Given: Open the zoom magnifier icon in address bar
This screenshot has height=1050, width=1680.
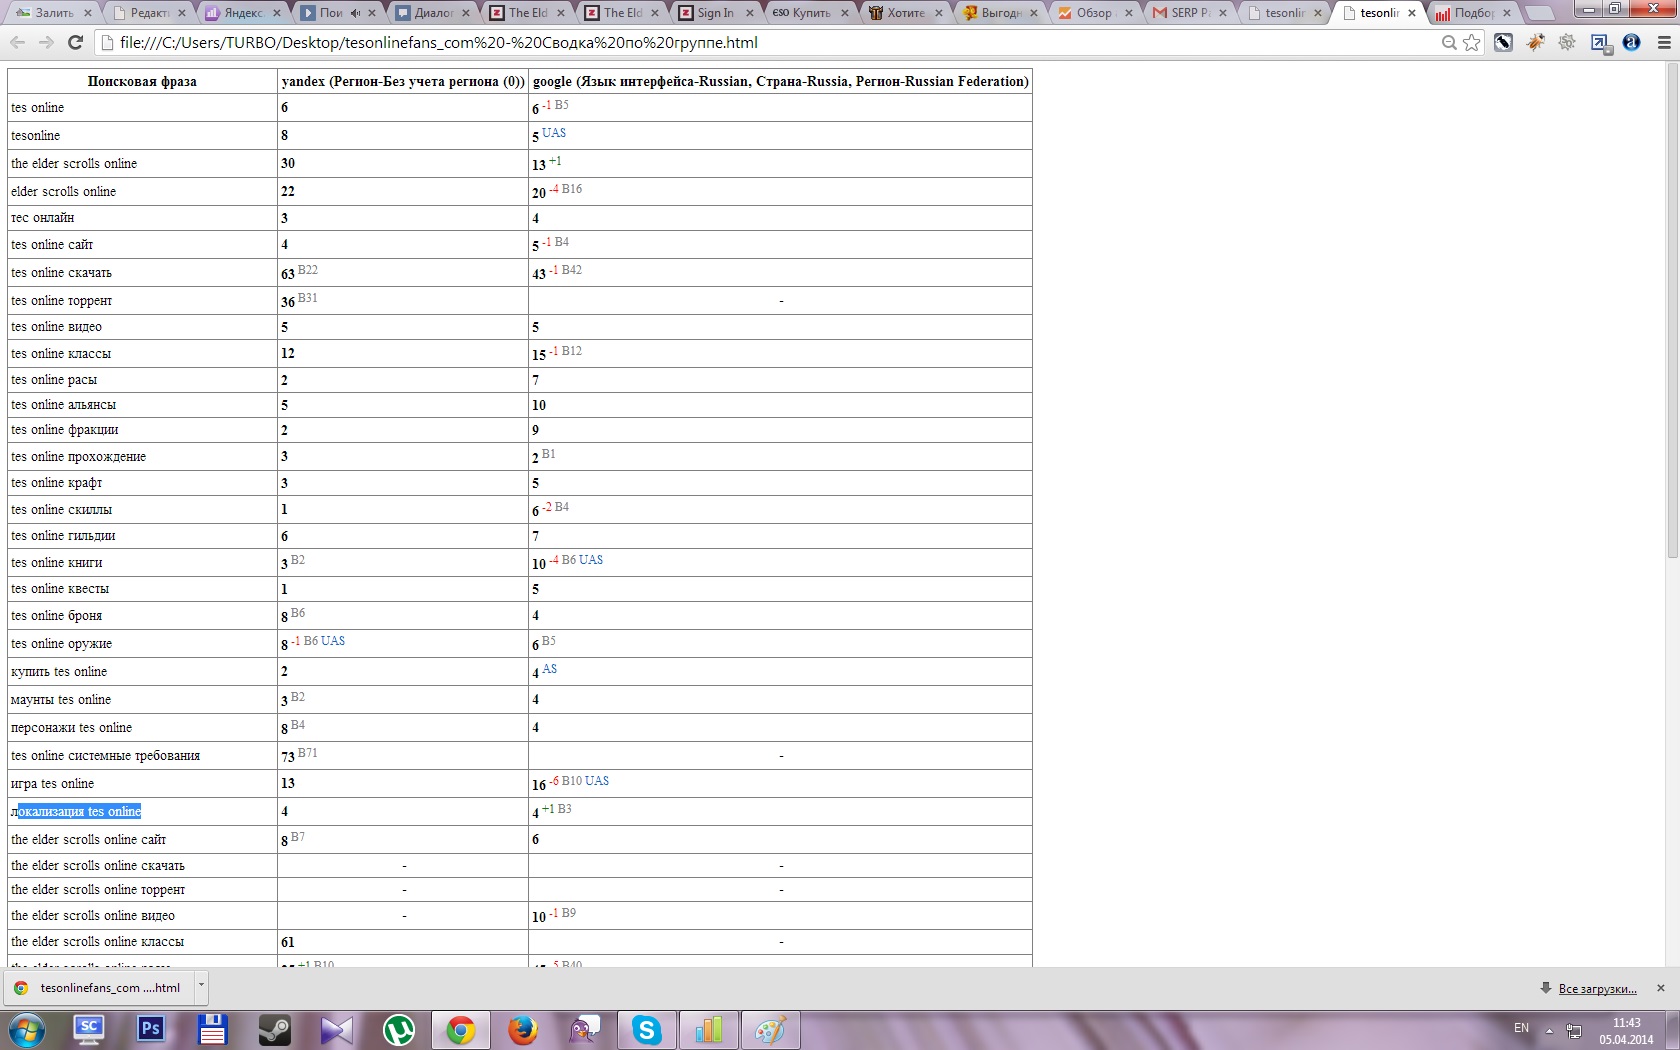Looking at the screenshot, I should (x=1449, y=42).
